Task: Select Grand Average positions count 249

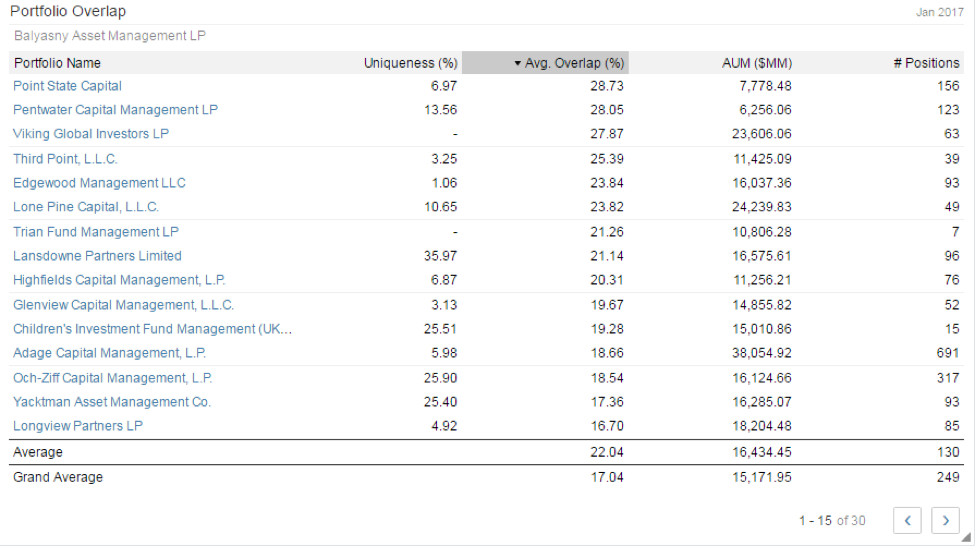Action: 948,477
